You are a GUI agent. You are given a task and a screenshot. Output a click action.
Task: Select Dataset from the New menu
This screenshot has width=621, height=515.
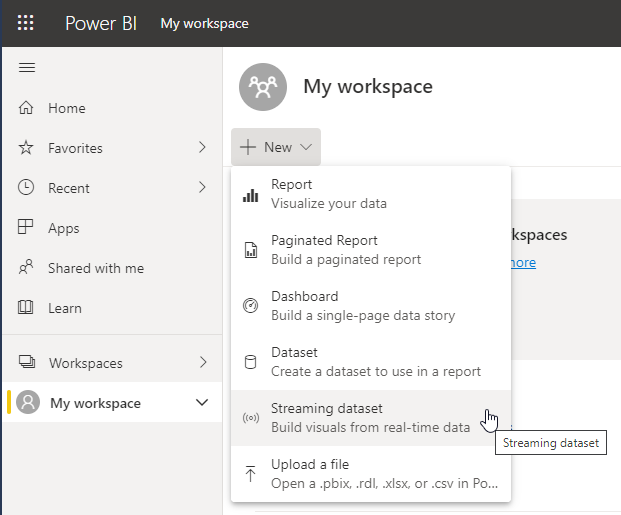coord(371,362)
